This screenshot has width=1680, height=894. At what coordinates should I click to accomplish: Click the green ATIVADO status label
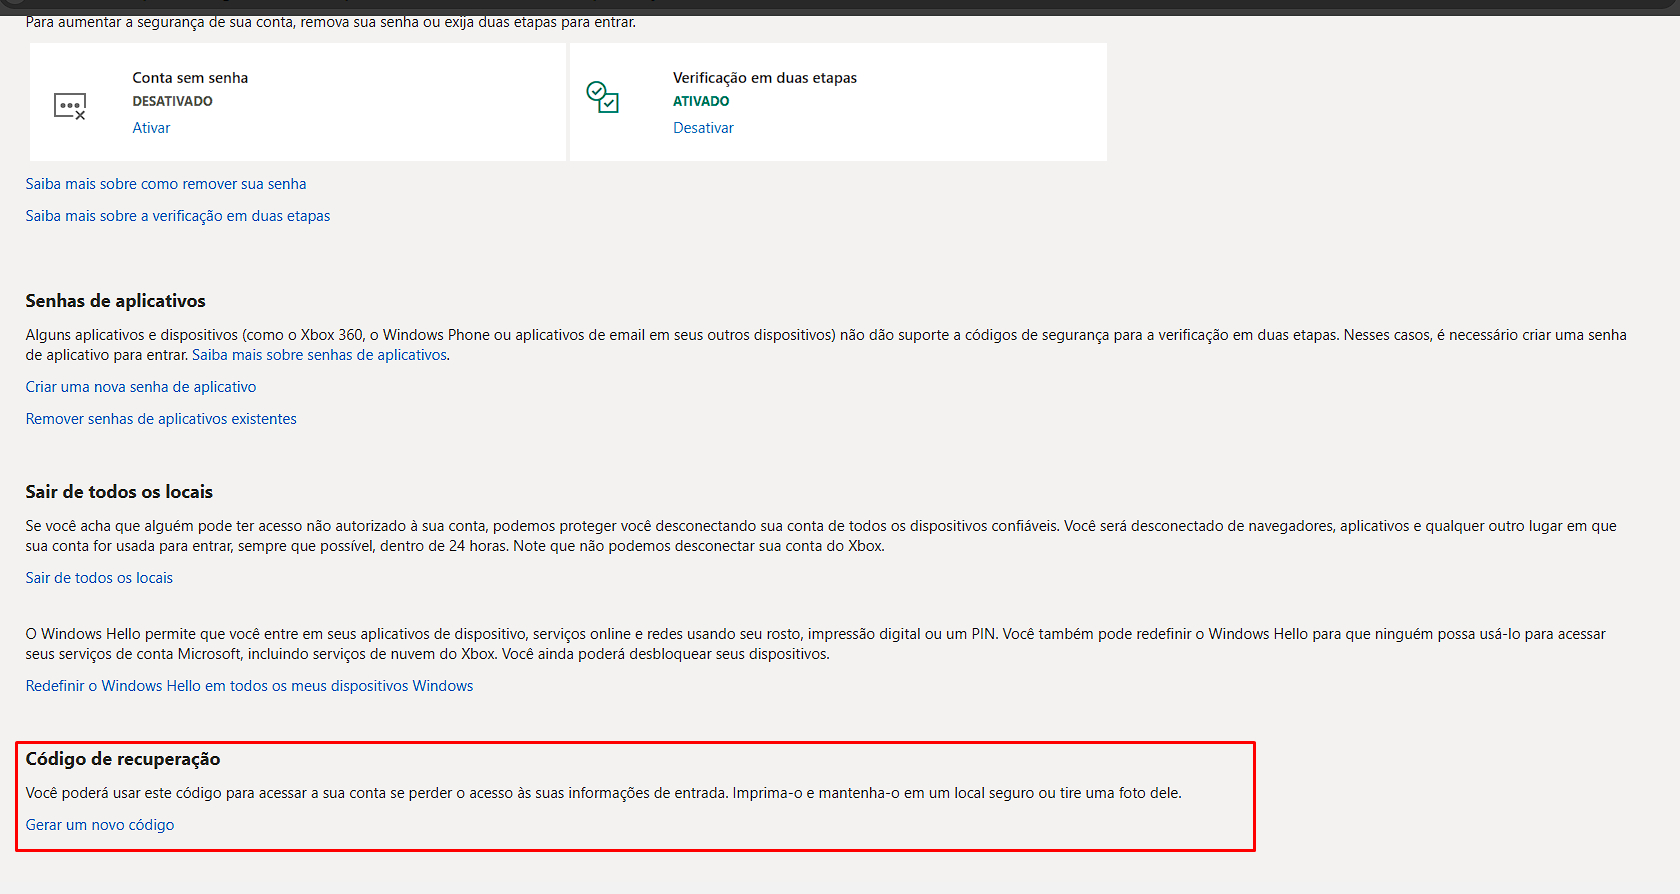pyautogui.click(x=701, y=101)
